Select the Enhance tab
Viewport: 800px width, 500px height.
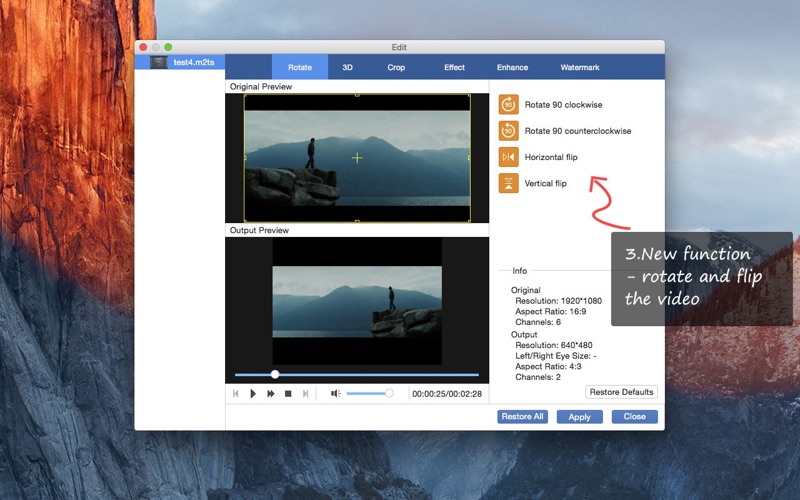512,67
